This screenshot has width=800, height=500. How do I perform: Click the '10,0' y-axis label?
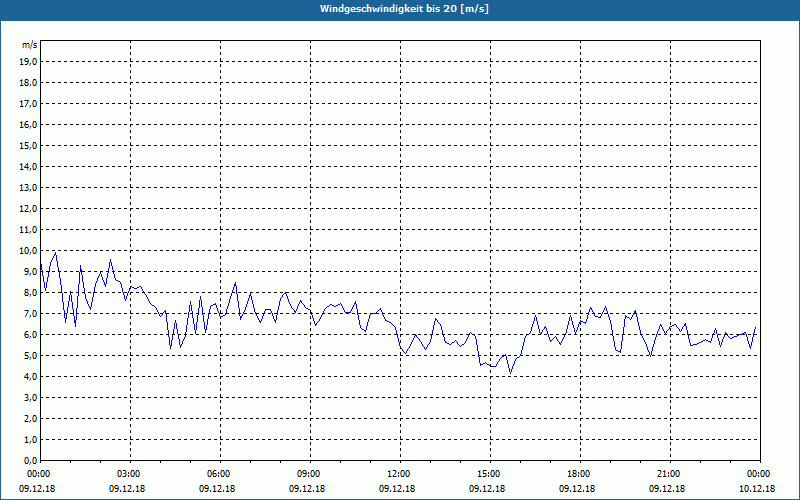[x=29, y=251]
